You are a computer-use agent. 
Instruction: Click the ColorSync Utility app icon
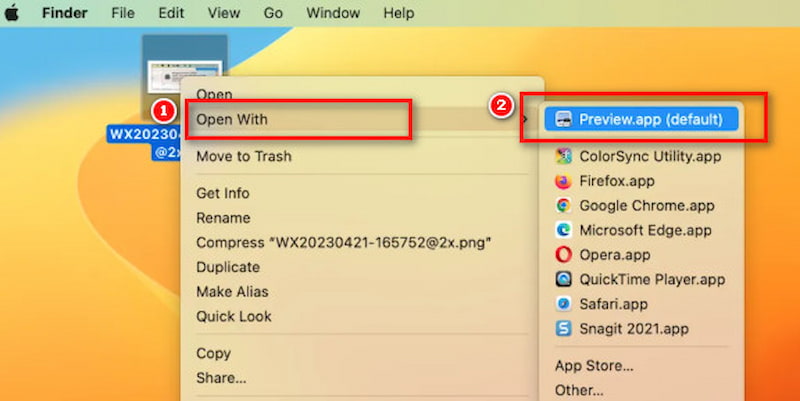(563, 156)
